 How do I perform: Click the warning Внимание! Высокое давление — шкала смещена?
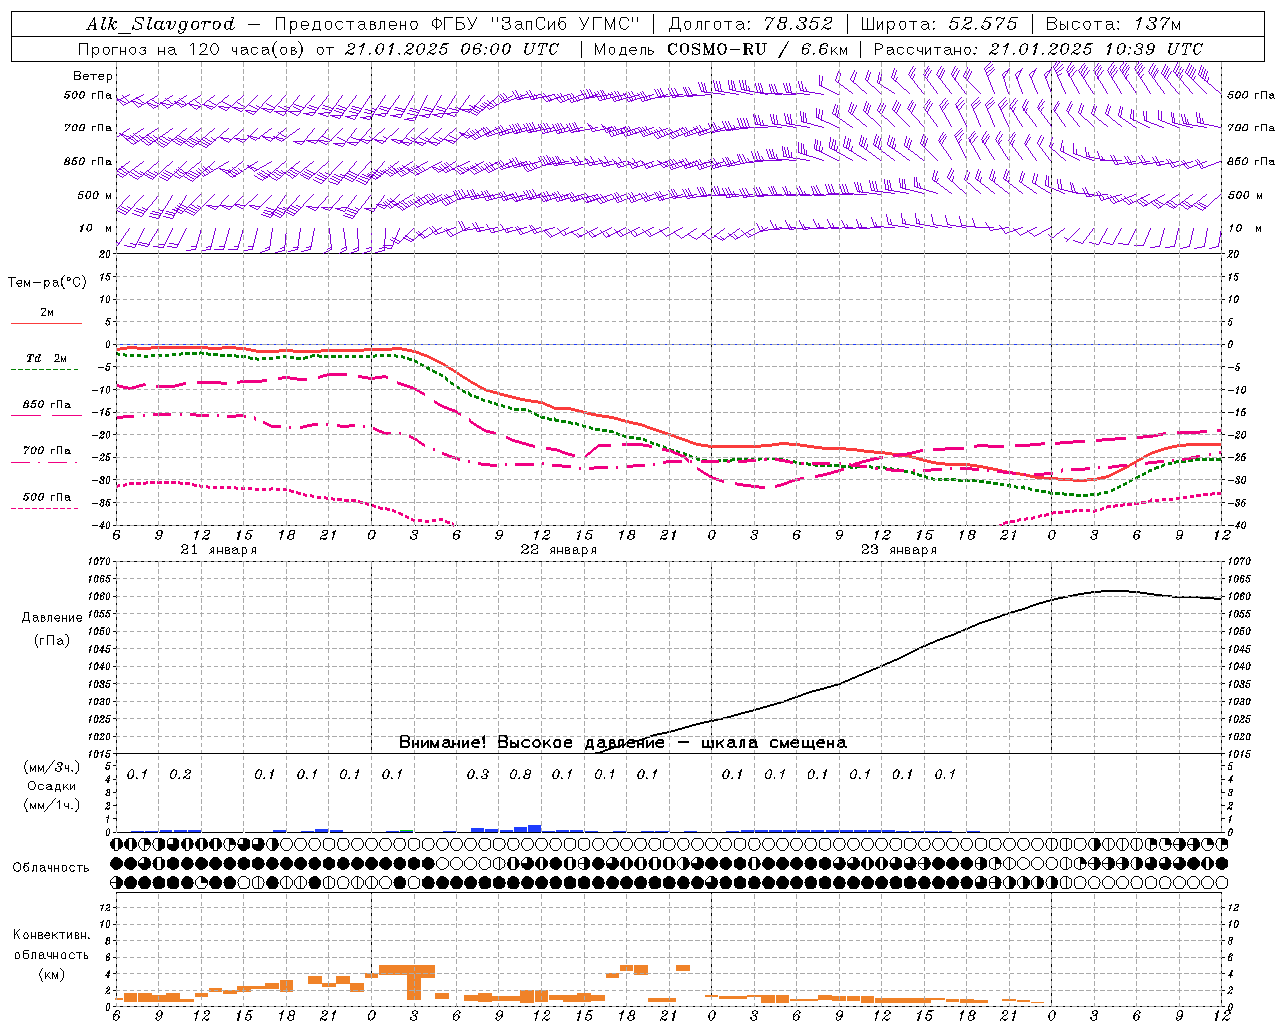click(623, 743)
